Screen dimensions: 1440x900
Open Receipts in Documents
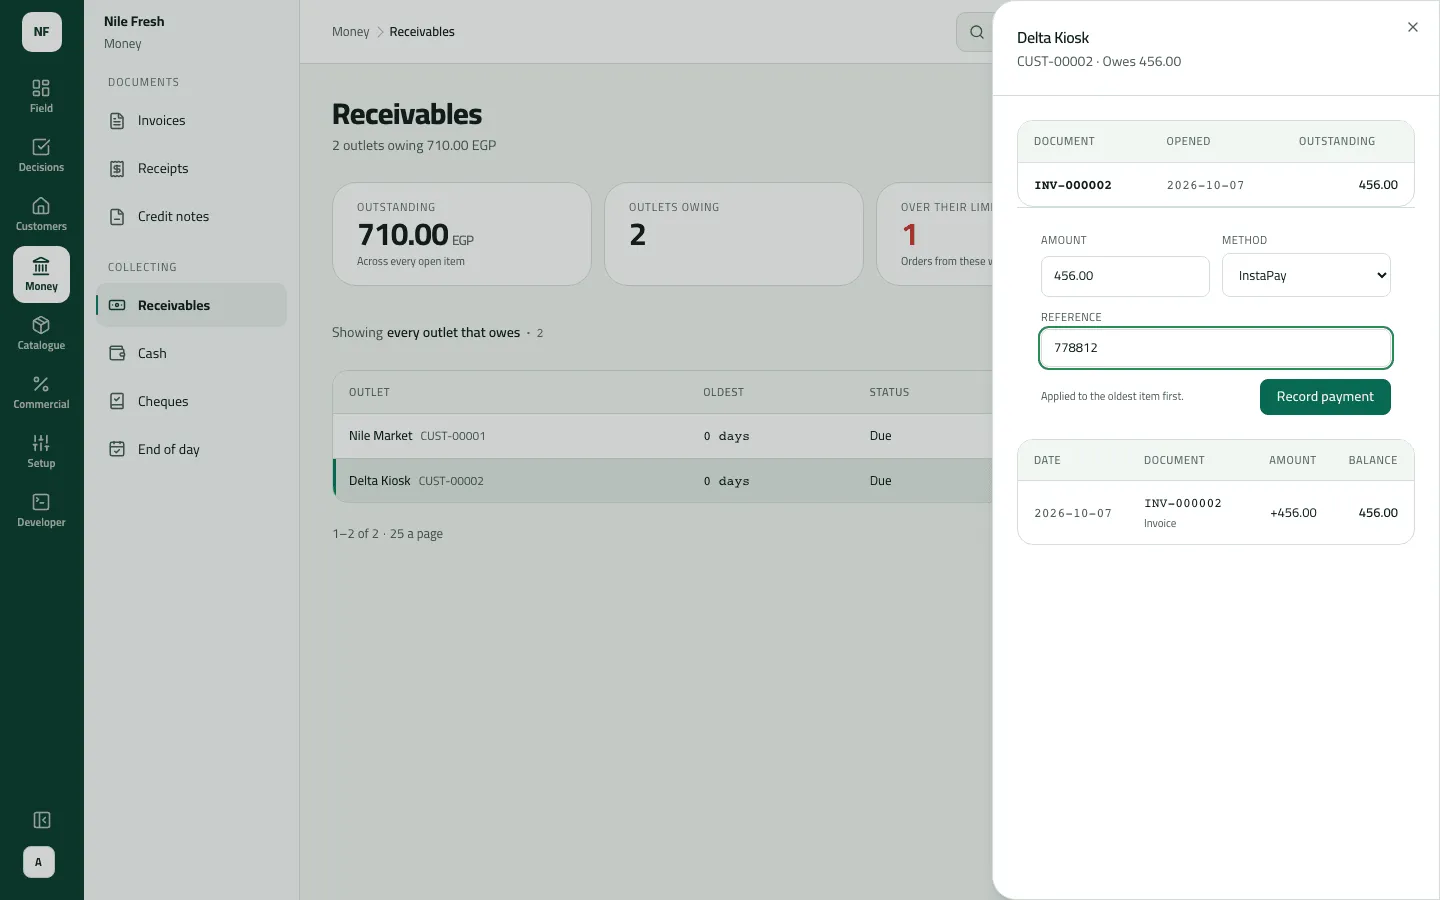point(191,168)
